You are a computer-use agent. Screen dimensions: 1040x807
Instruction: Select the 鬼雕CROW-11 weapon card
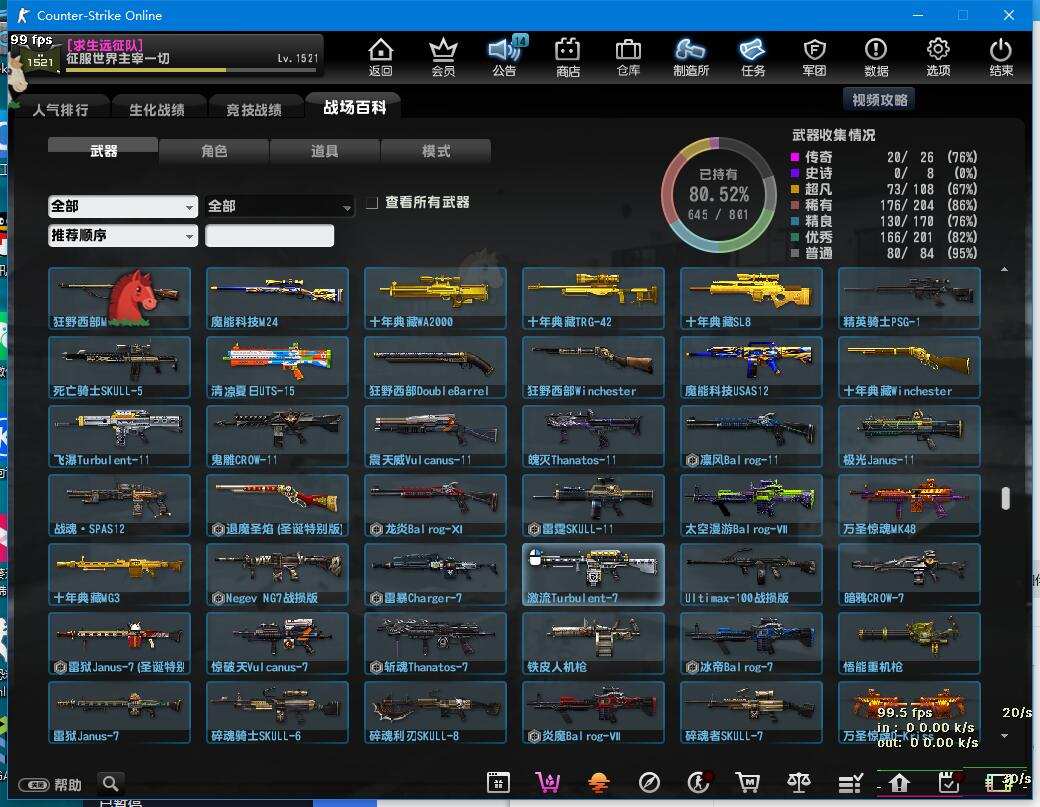pyautogui.click(x=277, y=436)
